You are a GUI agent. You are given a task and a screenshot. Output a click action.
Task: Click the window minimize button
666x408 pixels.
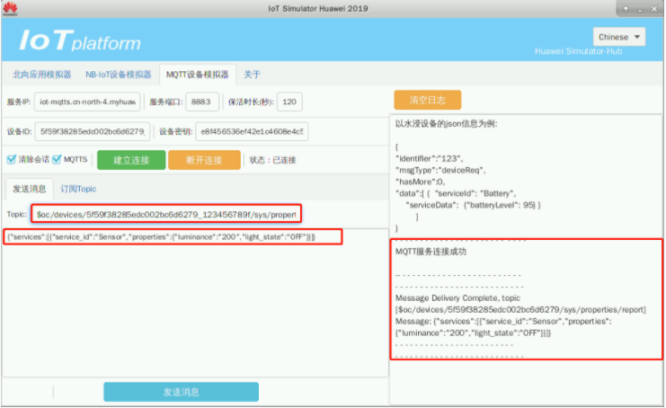click(x=640, y=9)
